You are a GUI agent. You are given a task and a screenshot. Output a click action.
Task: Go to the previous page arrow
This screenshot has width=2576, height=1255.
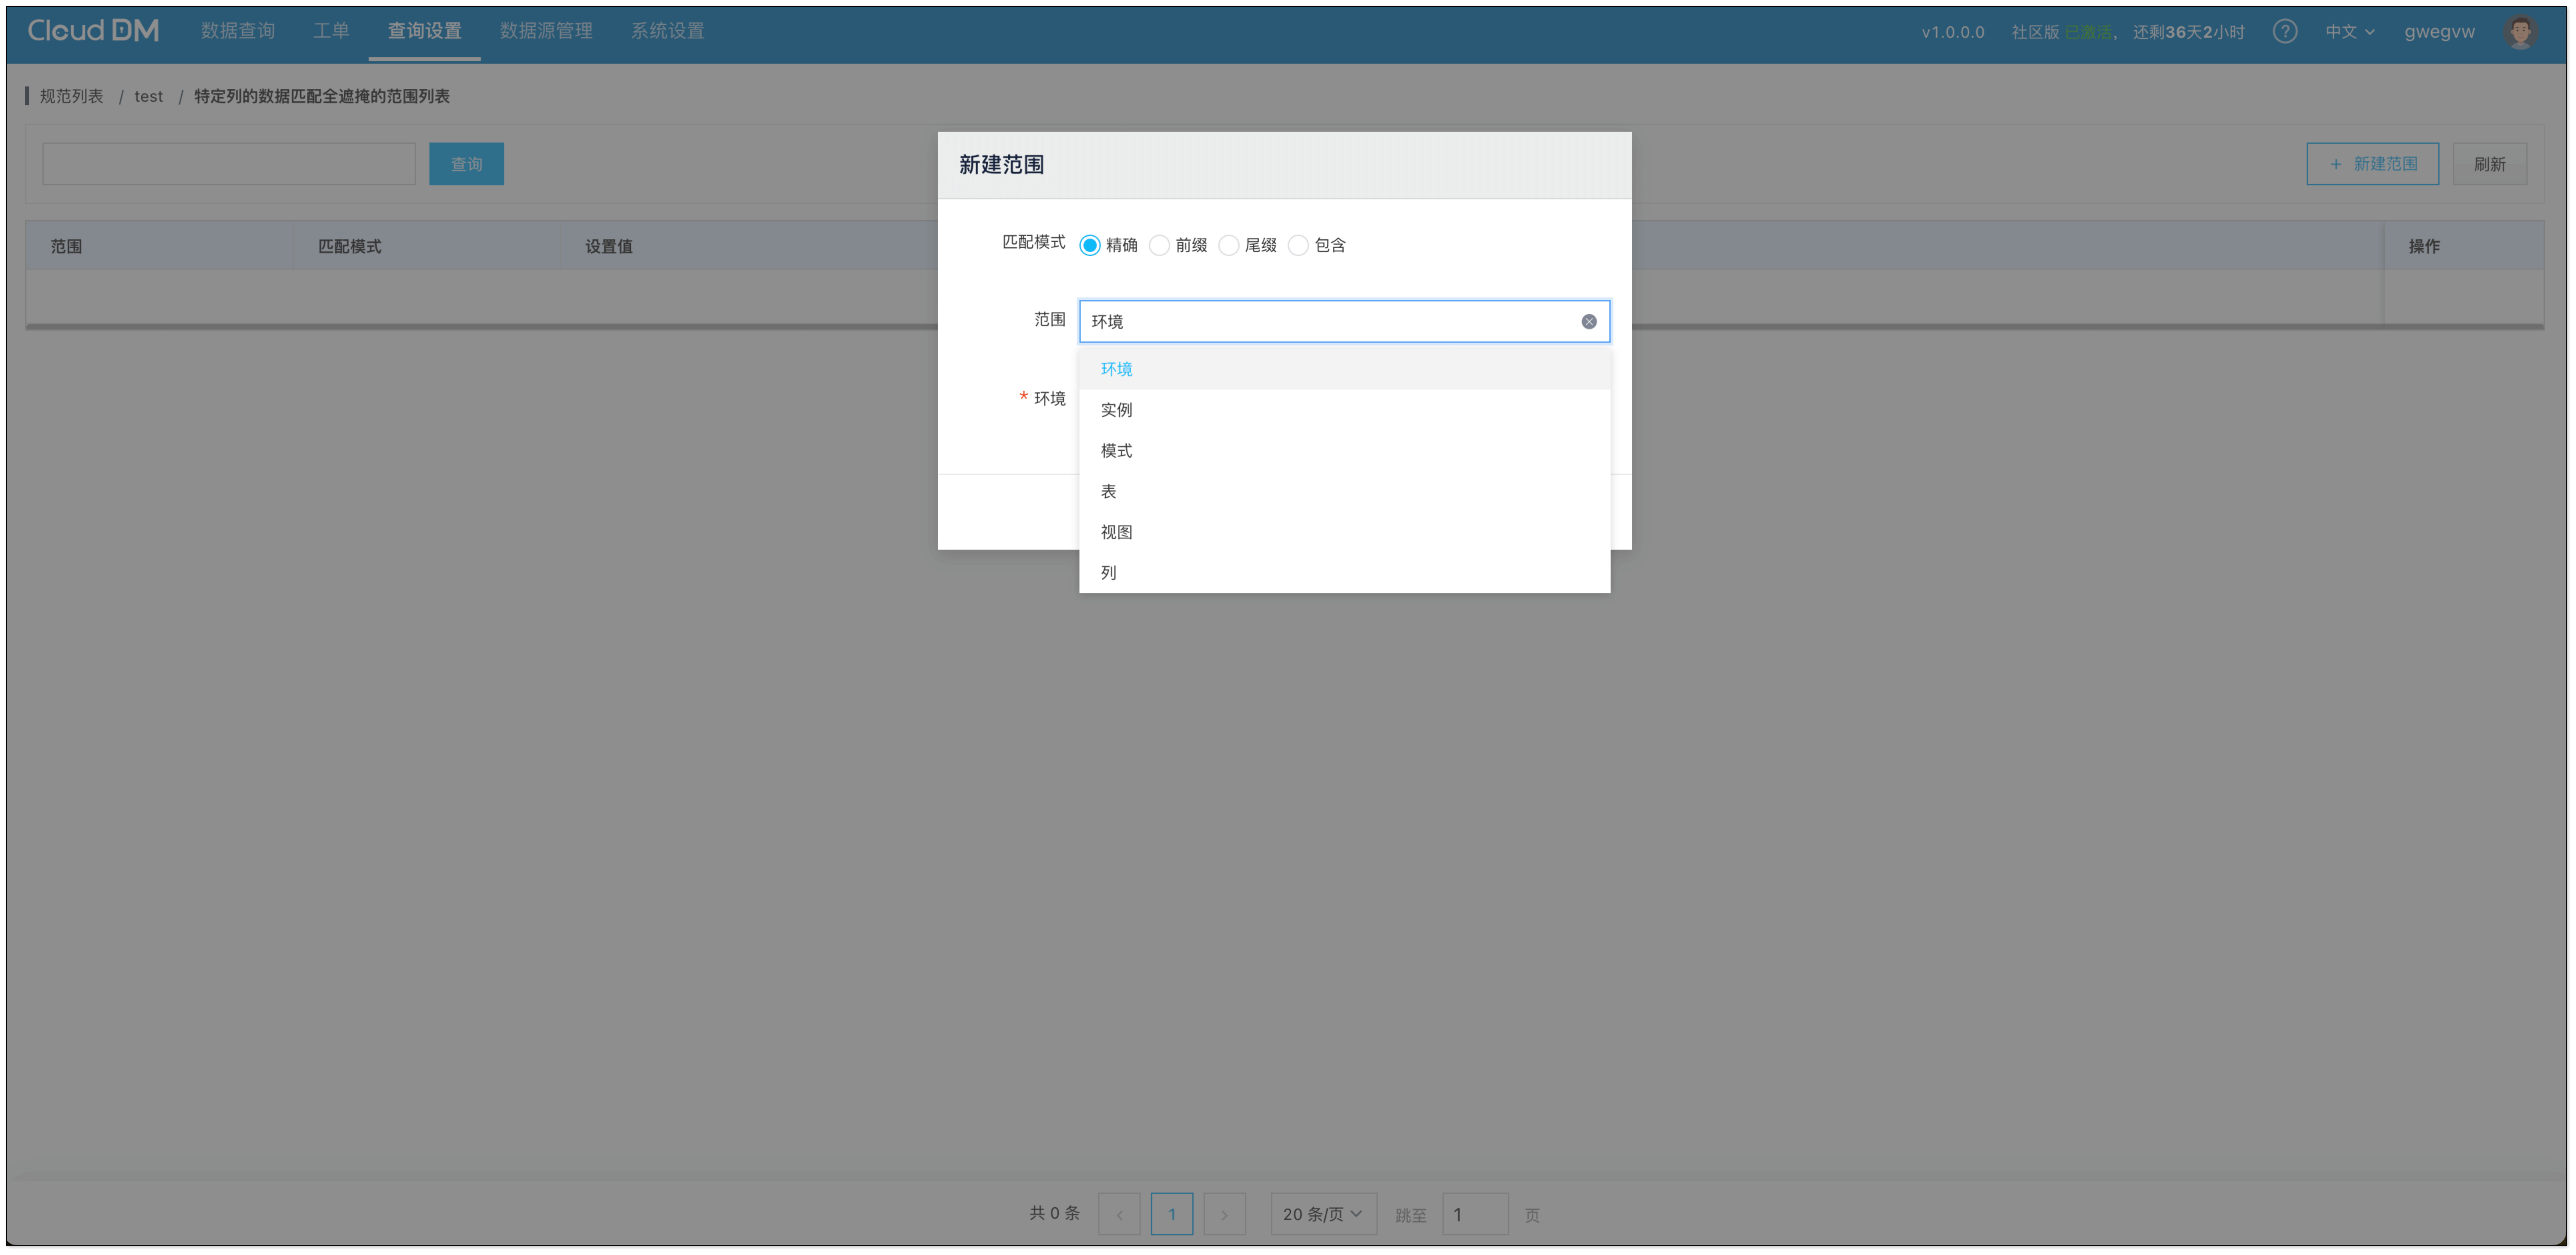tap(1119, 1214)
